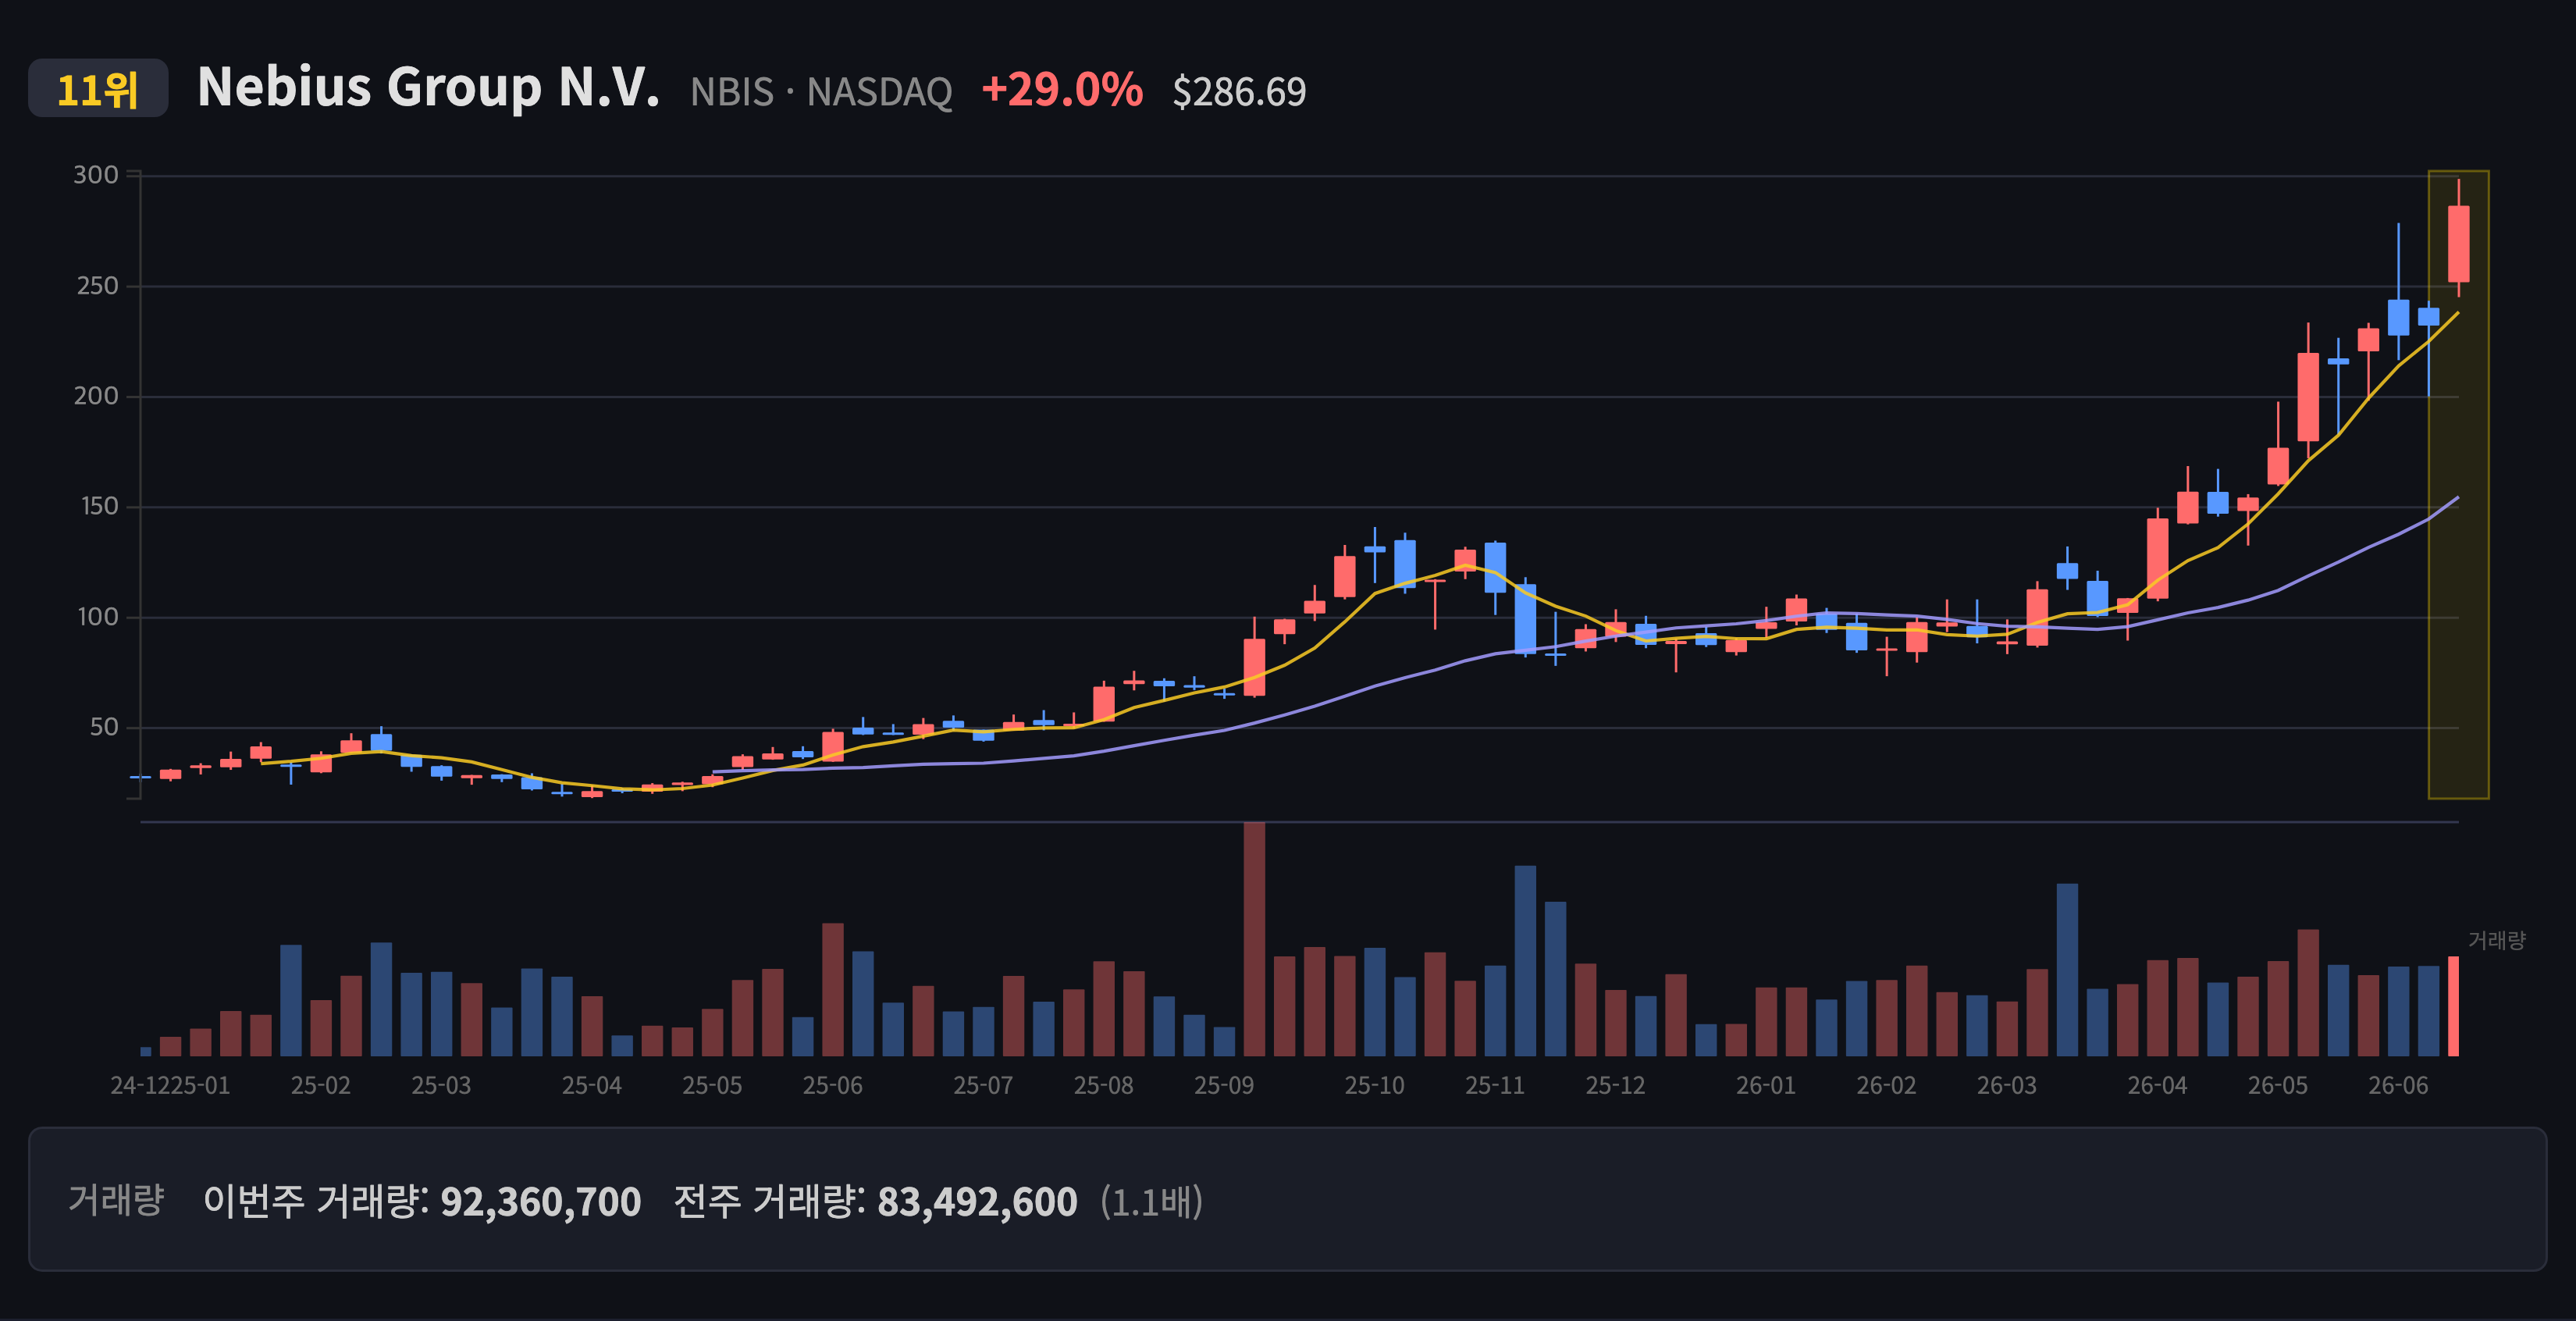
Task: Click the 25-05 date axis label
Action: pos(712,1085)
